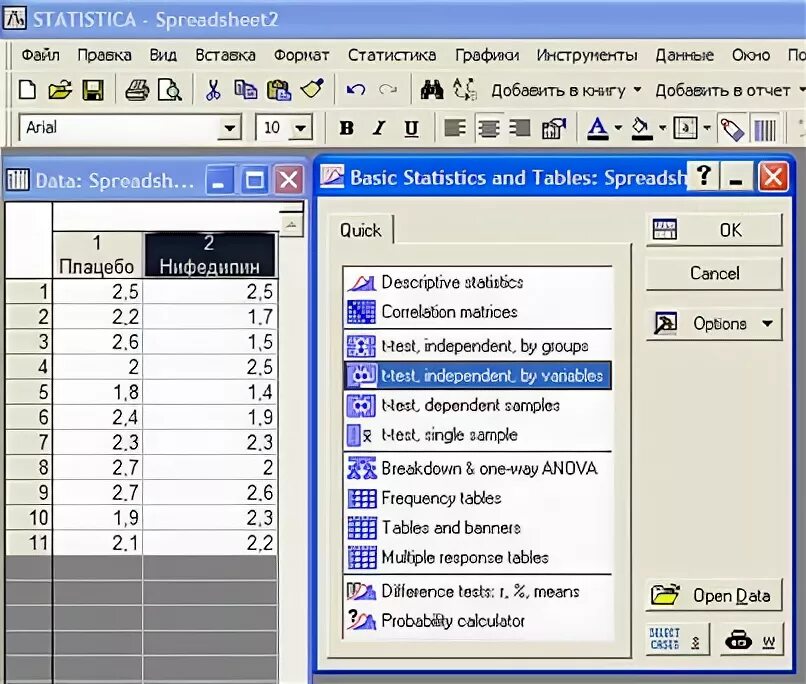Open the cell format dialog icon
The image size is (806, 684).
point(554,128)
